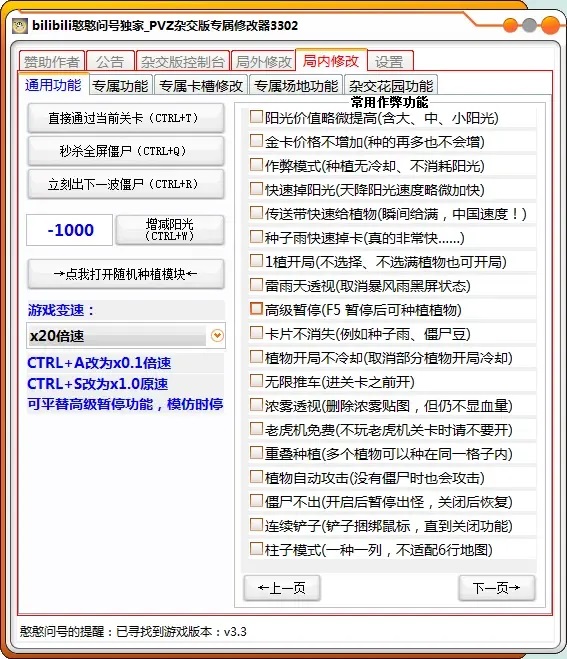Go to the next page with 下一页

click(497, 588)
